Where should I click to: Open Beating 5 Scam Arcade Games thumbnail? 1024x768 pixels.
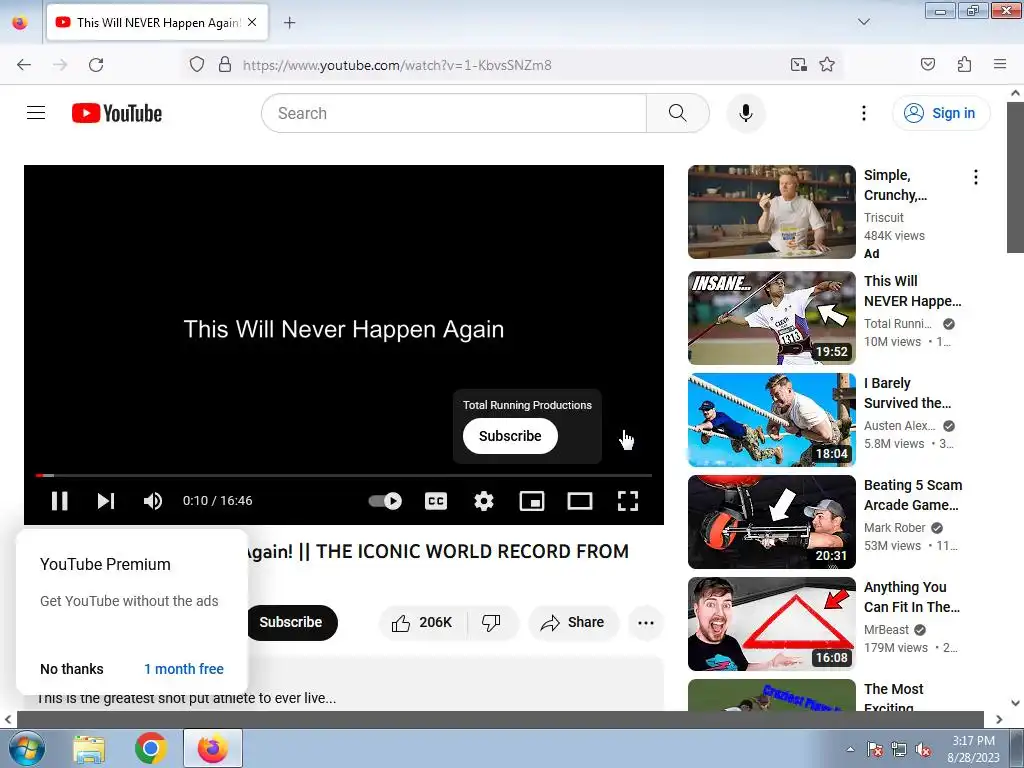click(x=772, y=522)
